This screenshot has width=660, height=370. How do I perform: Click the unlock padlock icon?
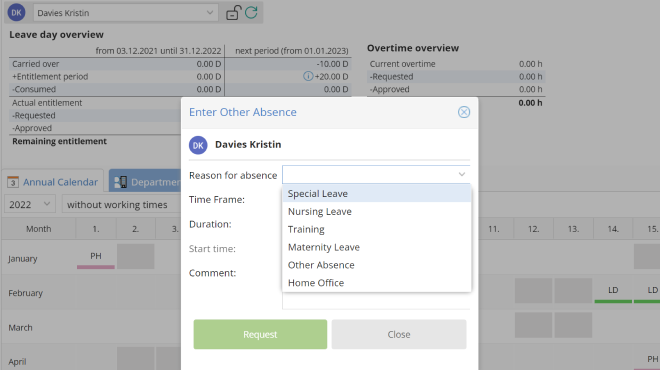click(234, 13)
